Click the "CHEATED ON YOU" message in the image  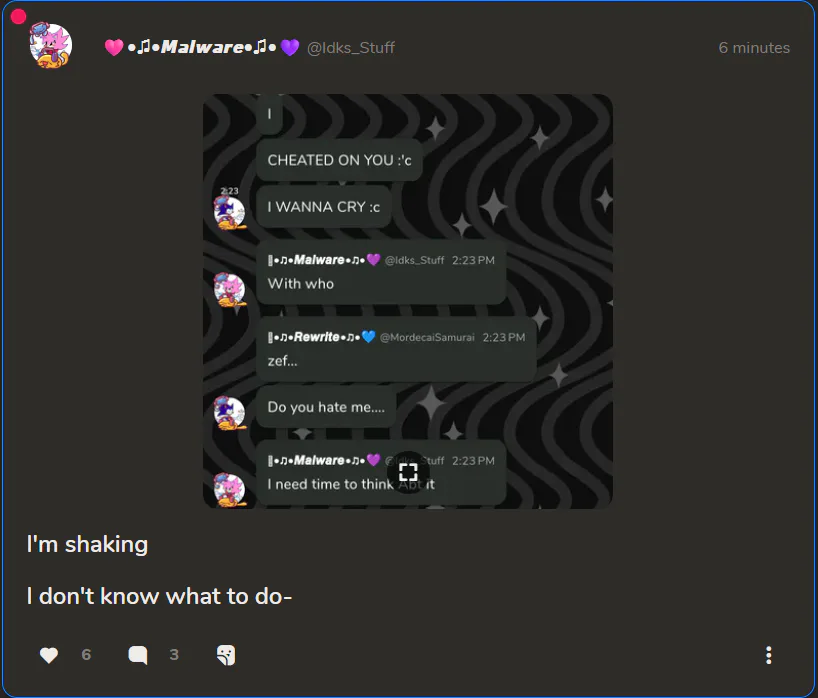(x=339, y=160)
